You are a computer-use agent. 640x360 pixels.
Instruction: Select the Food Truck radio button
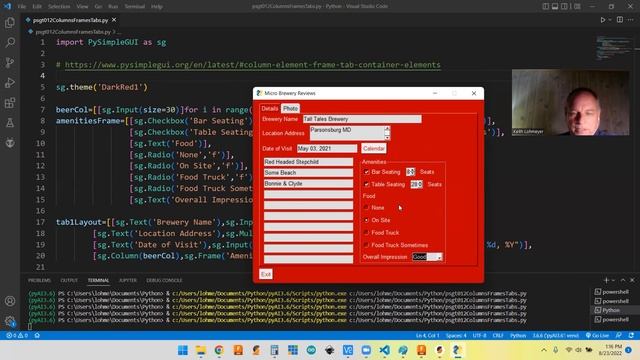[367, 233]
